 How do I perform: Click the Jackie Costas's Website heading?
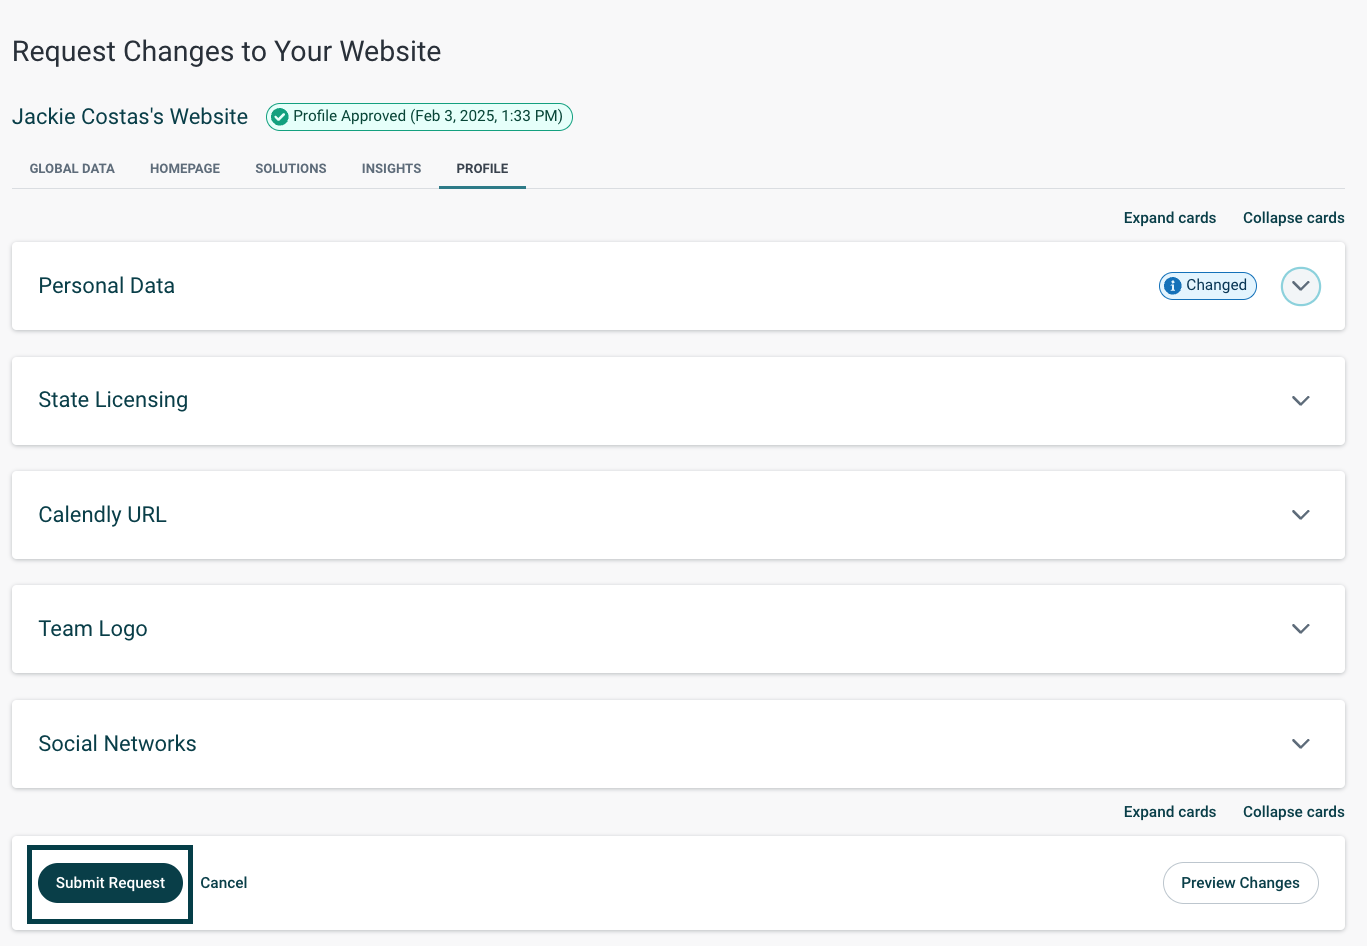[130, 117]
